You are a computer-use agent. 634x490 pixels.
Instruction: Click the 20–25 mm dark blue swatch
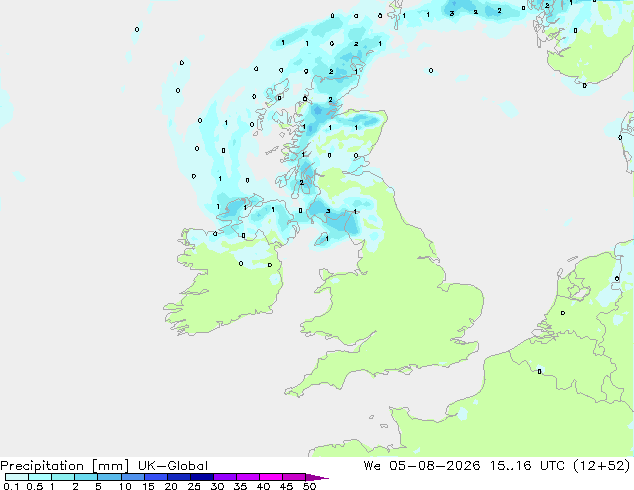pos(179,477)
